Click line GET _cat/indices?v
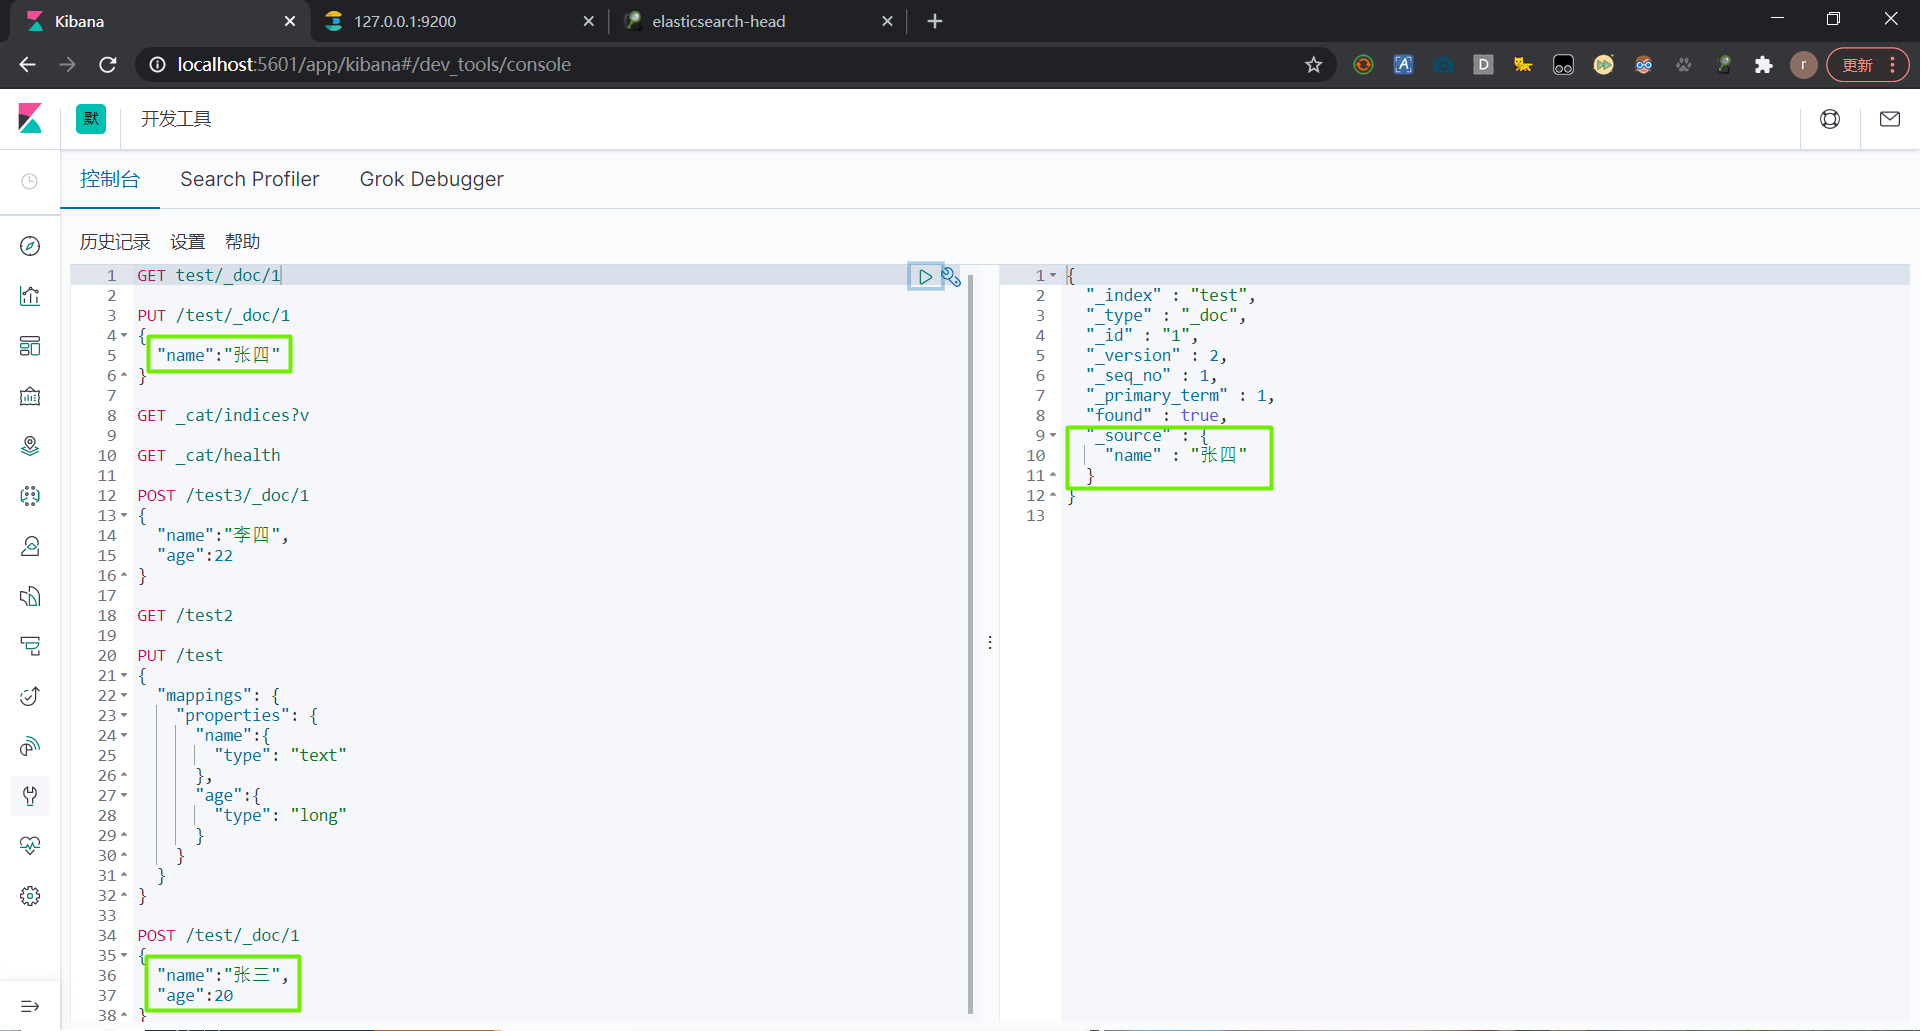 pos(223,415)
